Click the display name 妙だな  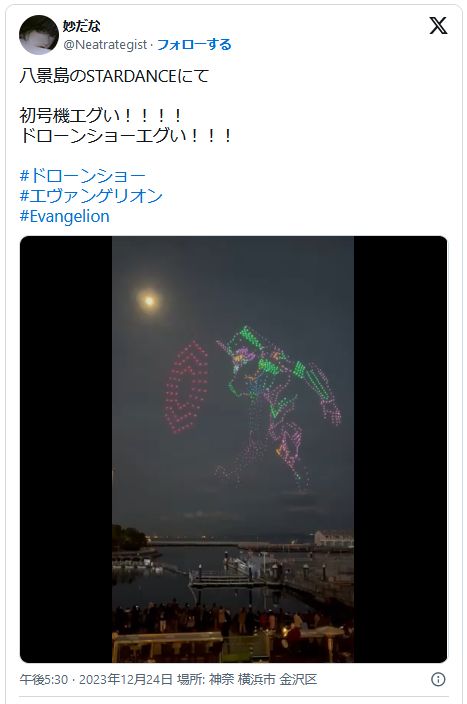(x=81, y=26)
